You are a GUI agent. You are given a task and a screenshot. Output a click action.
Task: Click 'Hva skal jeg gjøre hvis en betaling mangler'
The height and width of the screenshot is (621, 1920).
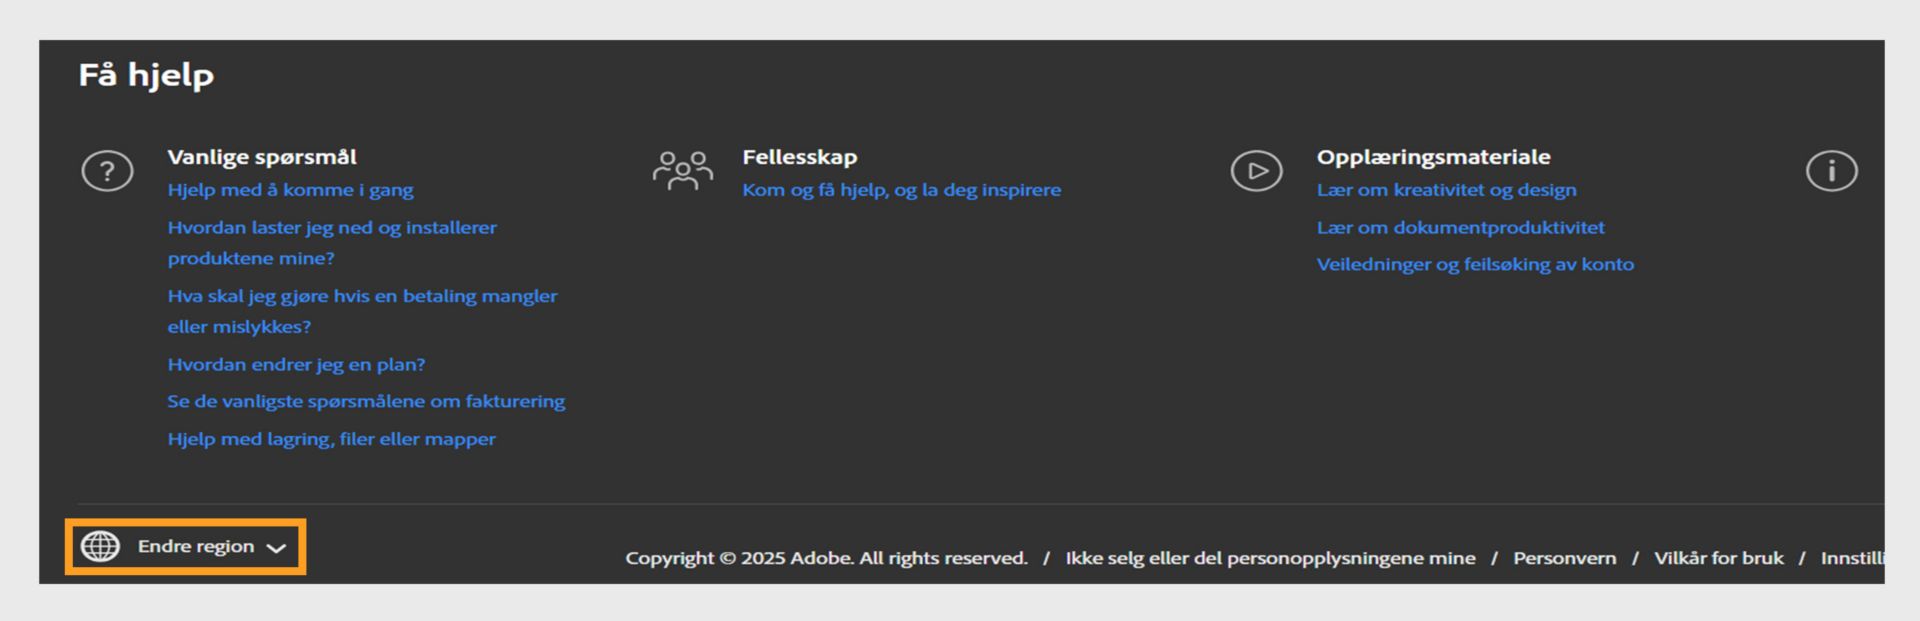point(362,296)
